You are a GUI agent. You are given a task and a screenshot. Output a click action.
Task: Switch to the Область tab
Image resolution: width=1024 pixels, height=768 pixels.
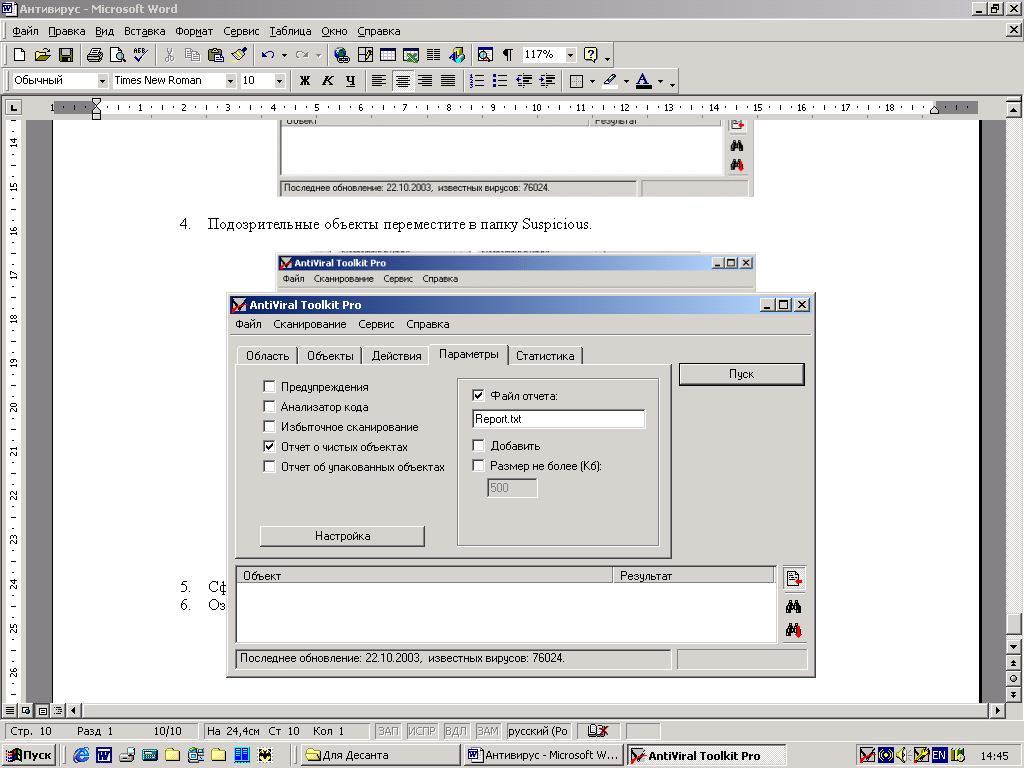click(267, 356)
